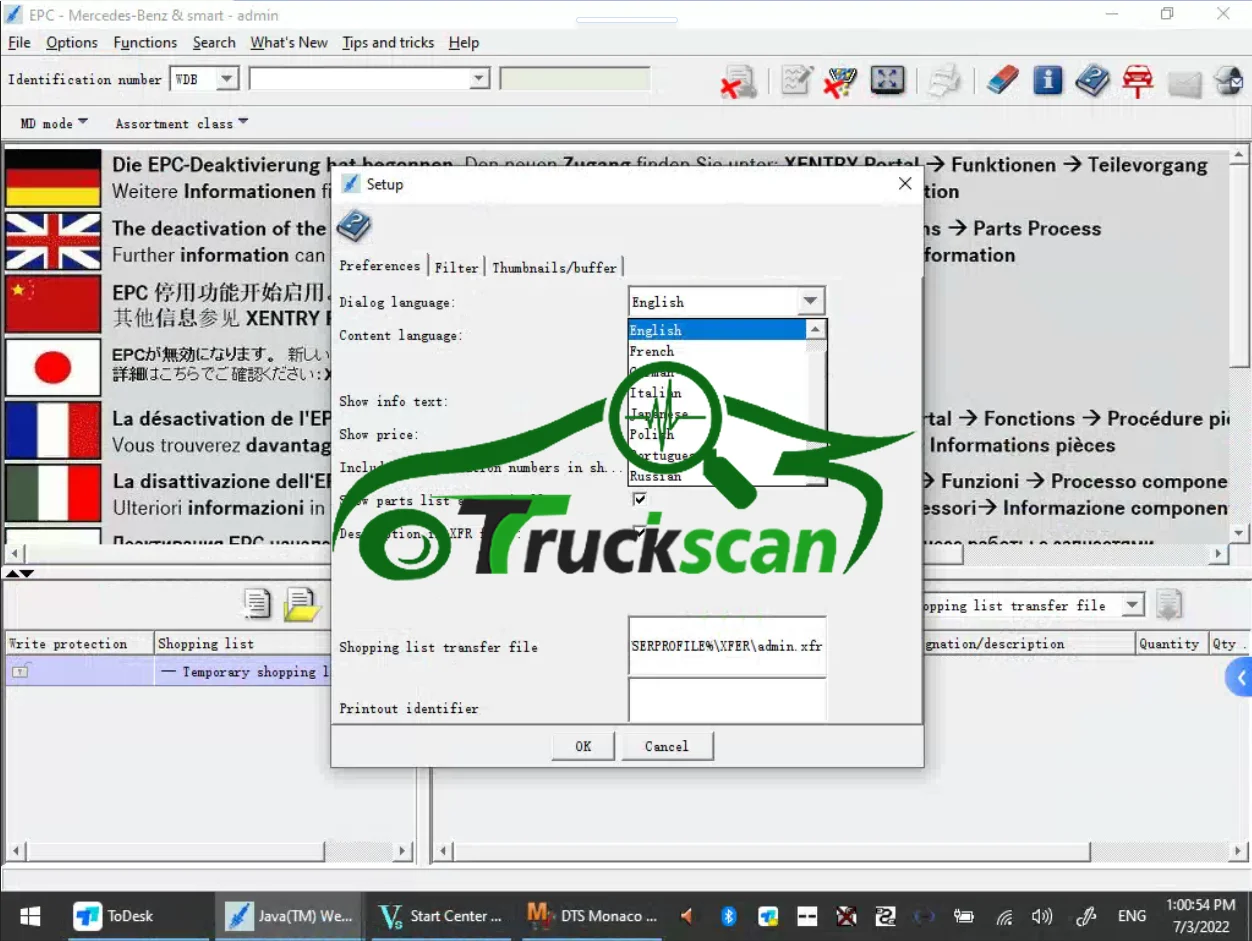Screen dimensions: 1252x941
Task: Open the Options menu
Action: (x=72, y=42)
